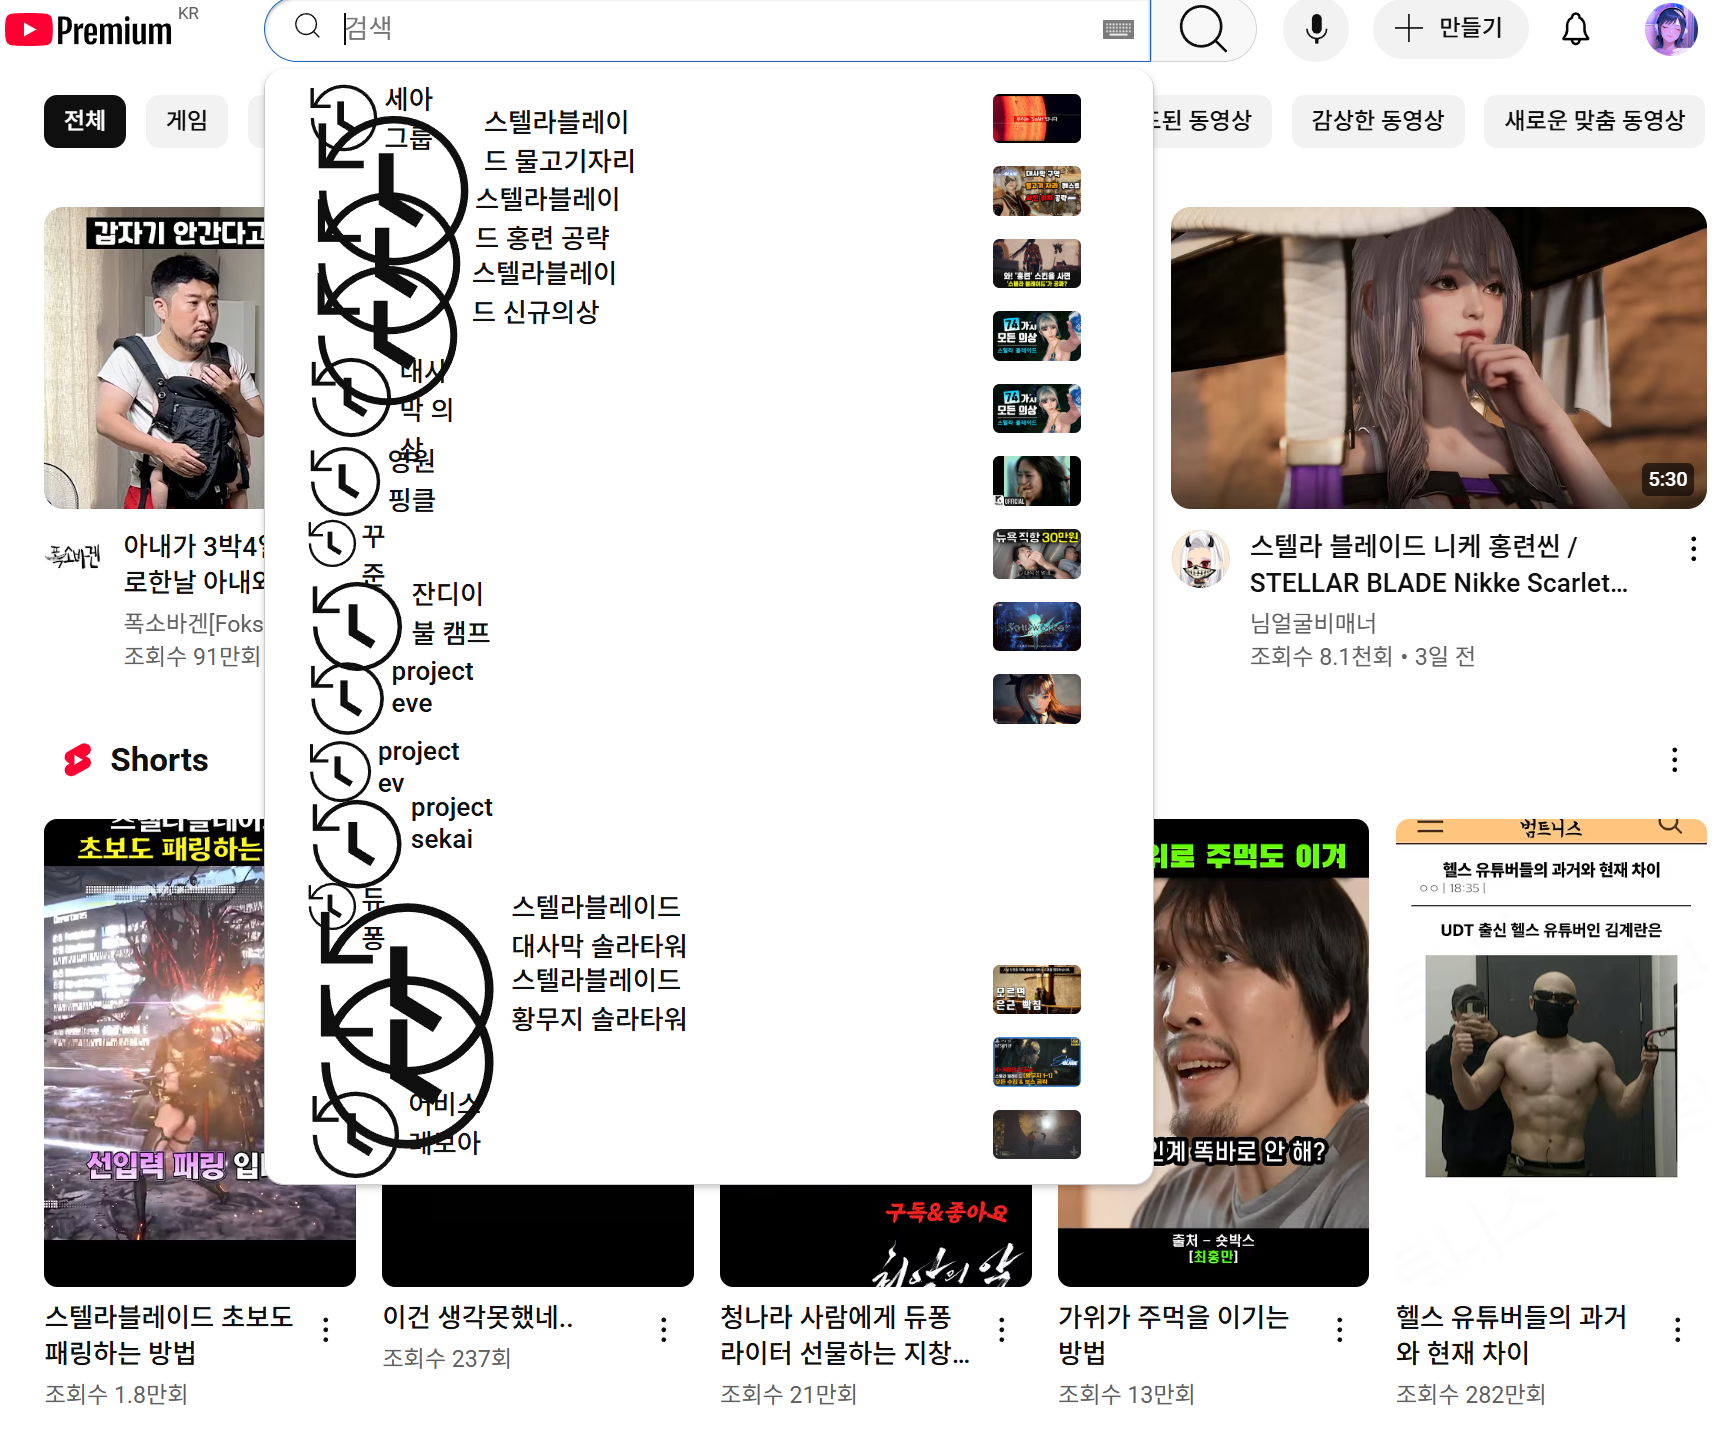Click history clock icon beside 꾸준
Viewport: 1722px width, 1446px height.
tap(331, 542)
